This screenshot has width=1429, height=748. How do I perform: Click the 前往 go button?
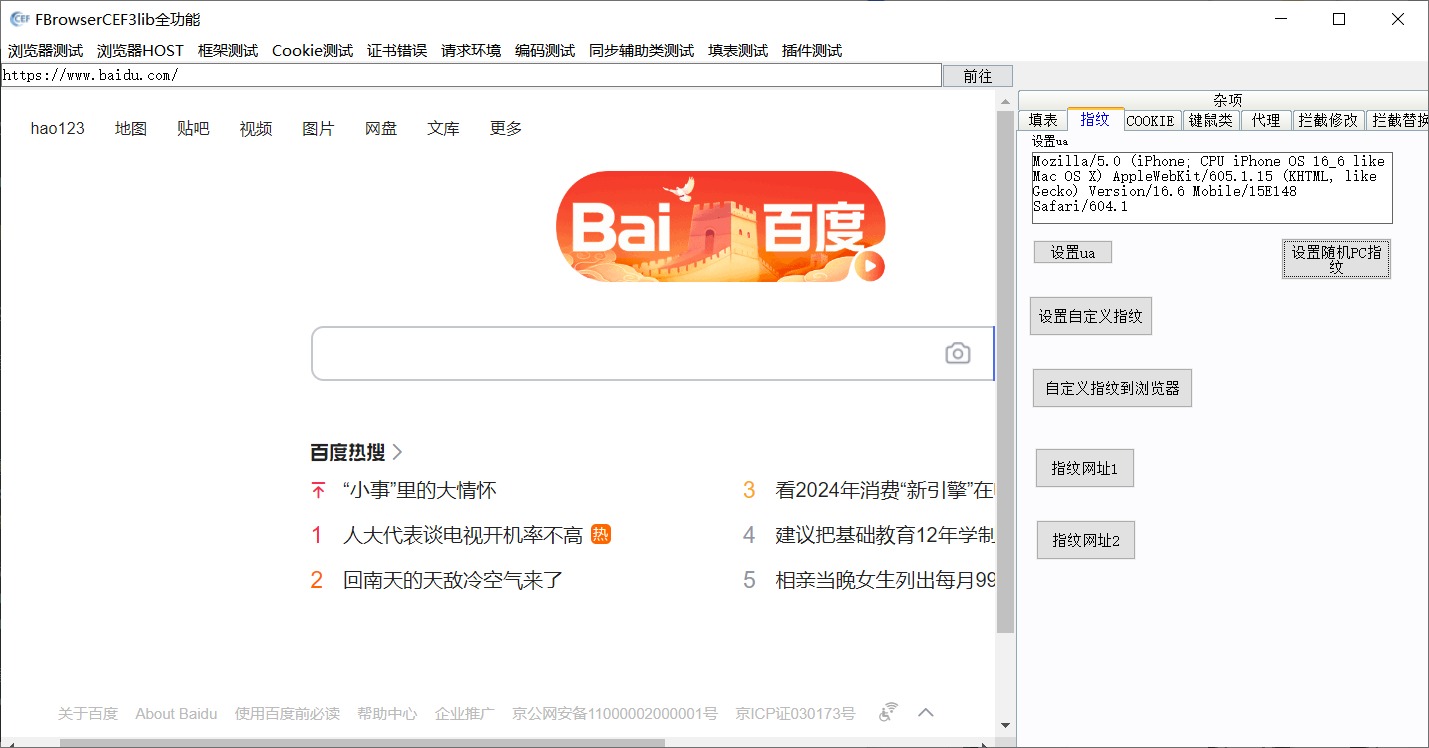coord(978,76)
